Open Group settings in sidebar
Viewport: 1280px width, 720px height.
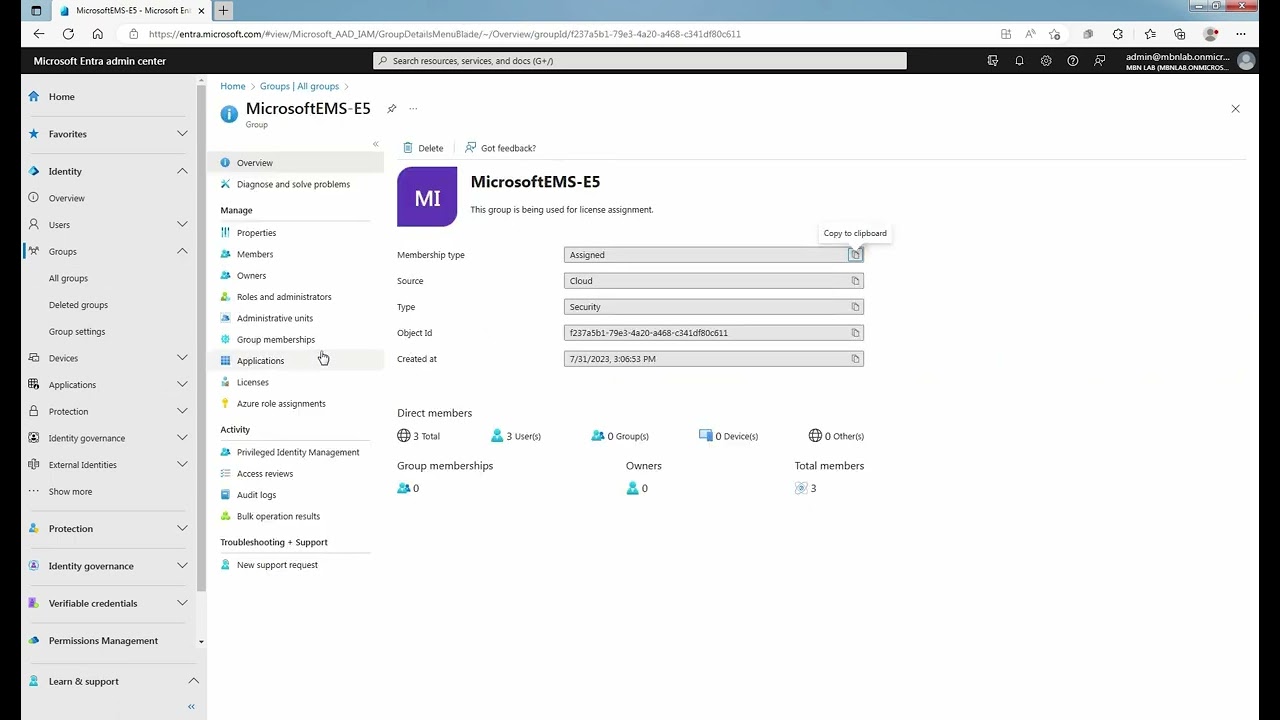pos(77,332)
